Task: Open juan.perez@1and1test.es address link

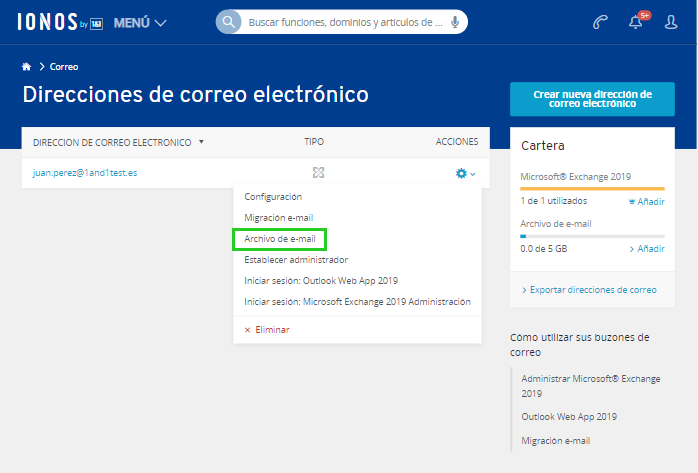Action: pos(85,173)
